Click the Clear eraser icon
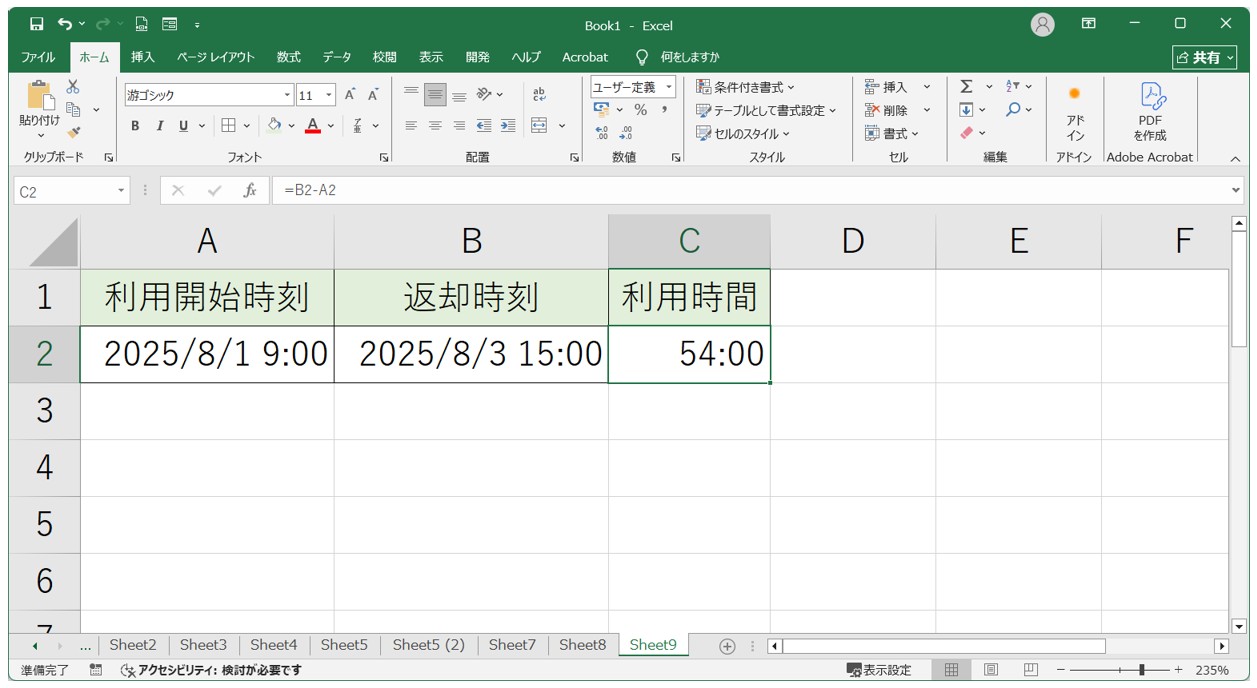Viewport: 1257px width, 688px height. click(x=966, y=133)
